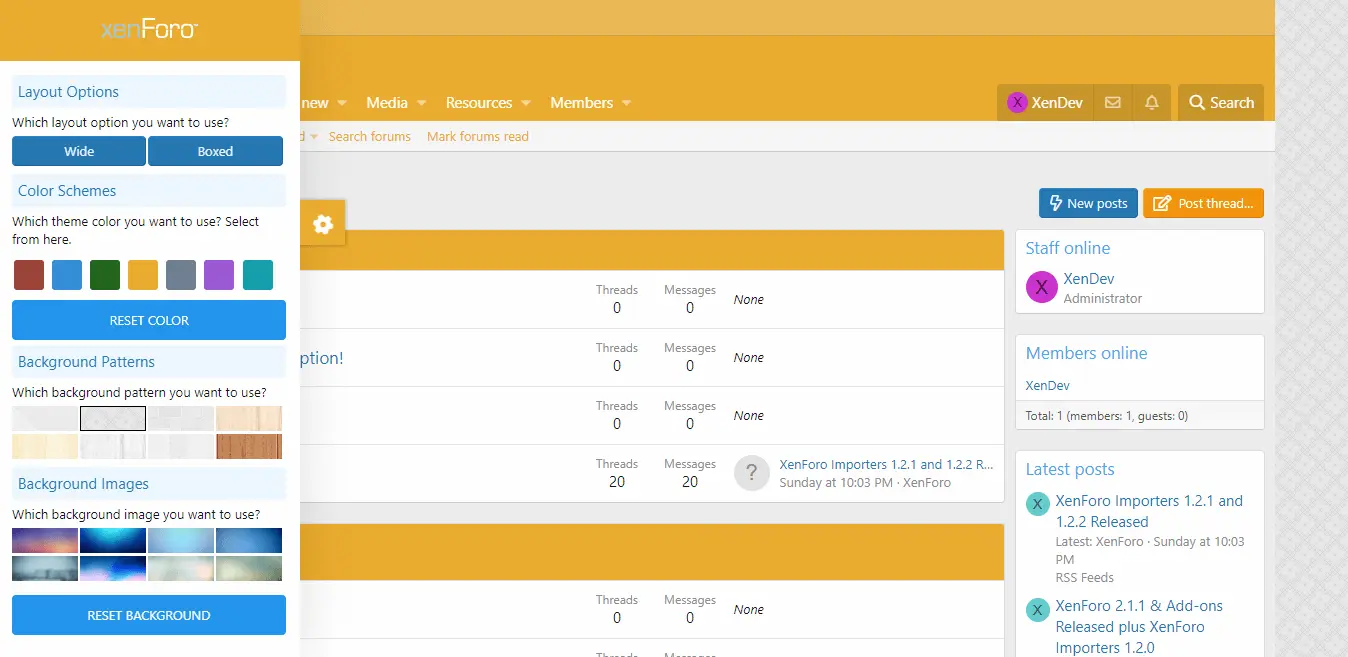
Task: Click the 'Administrator' title under XenDev
Action: tap(1103, 298)
